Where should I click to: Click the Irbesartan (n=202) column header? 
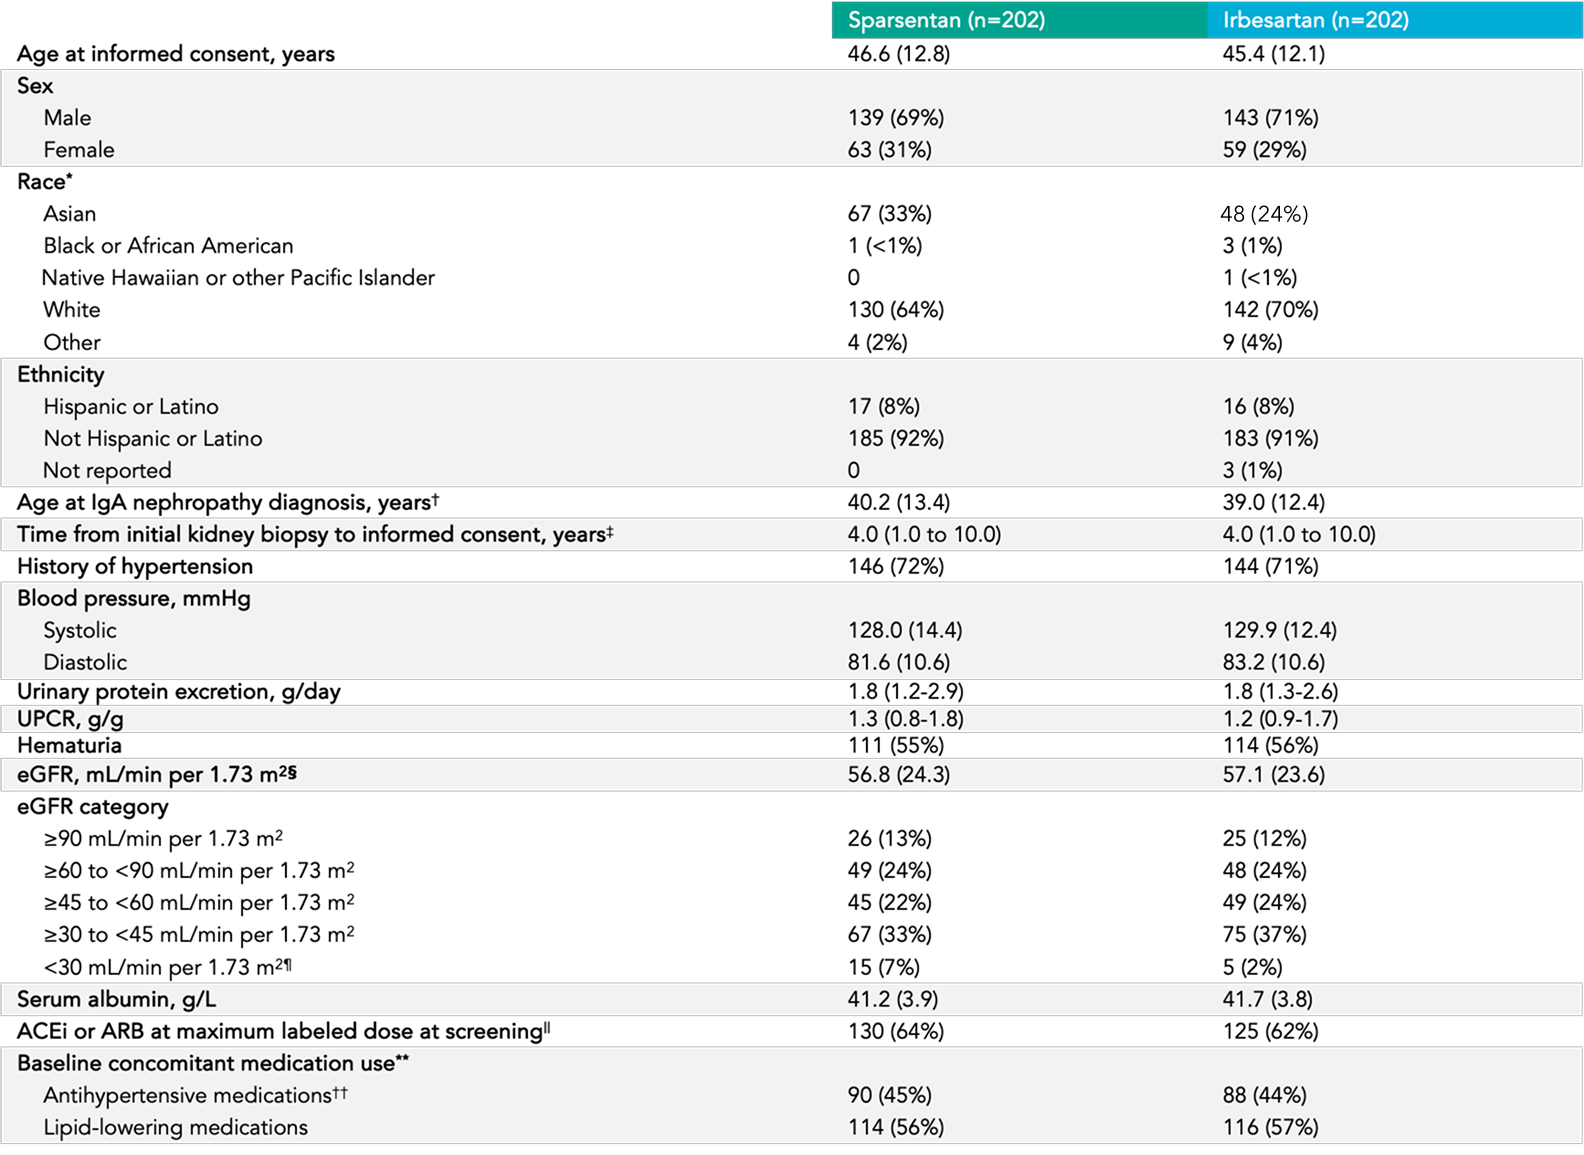(1315, 20)
